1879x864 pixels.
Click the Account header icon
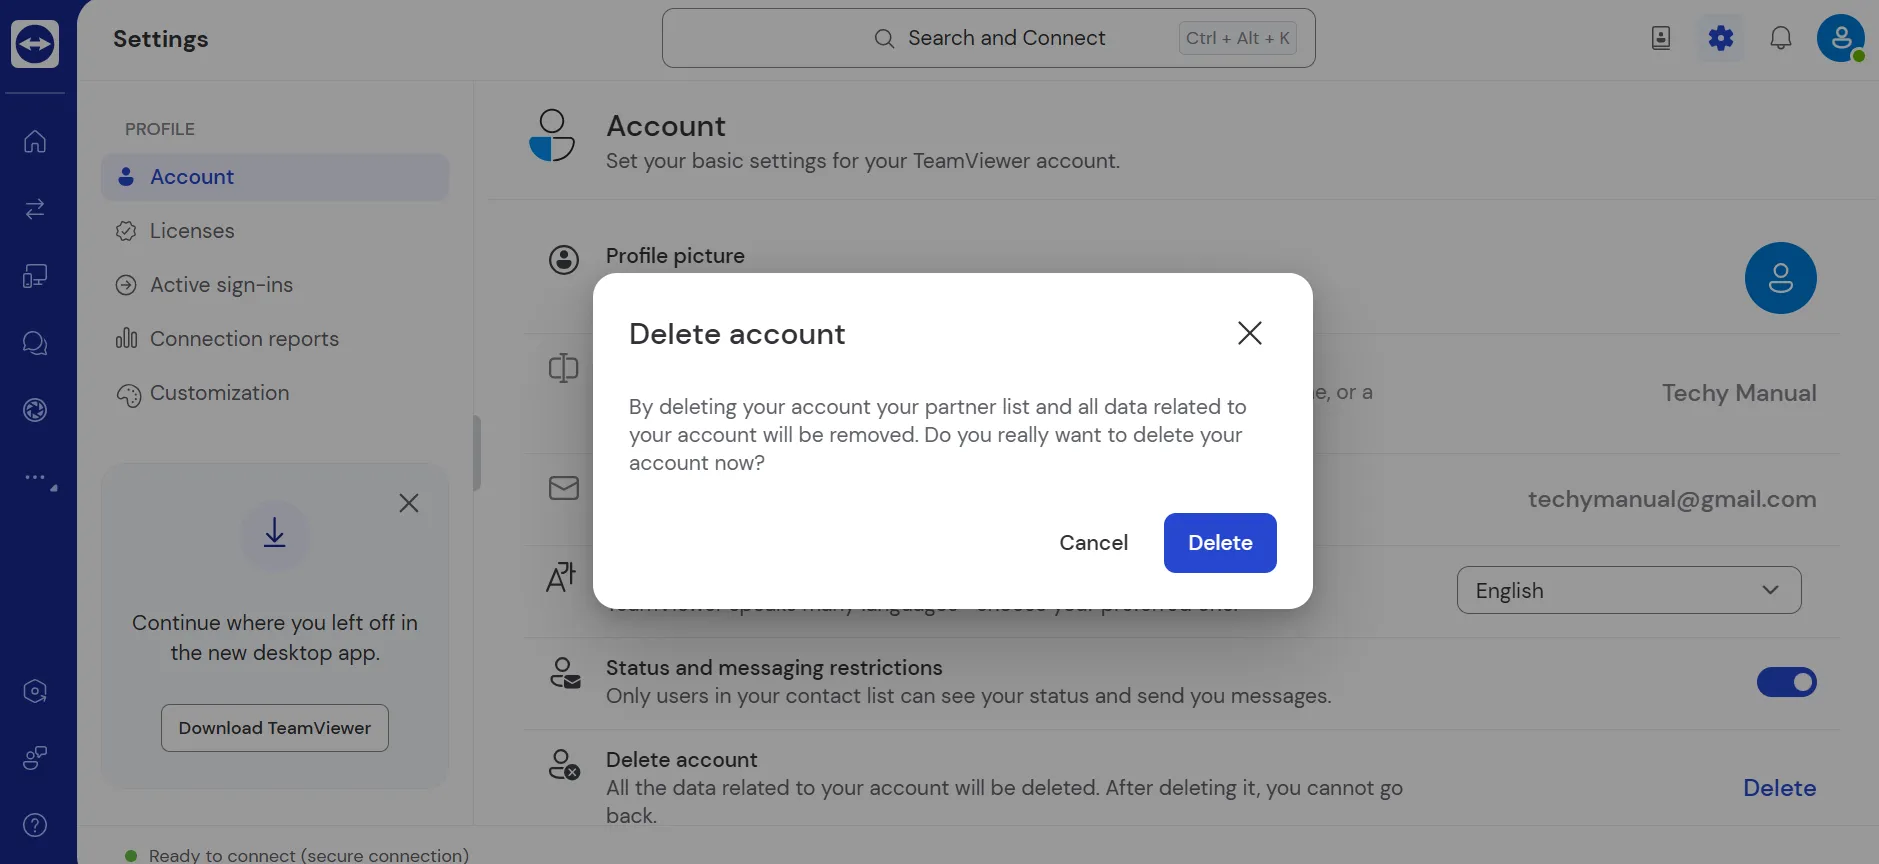552,136
